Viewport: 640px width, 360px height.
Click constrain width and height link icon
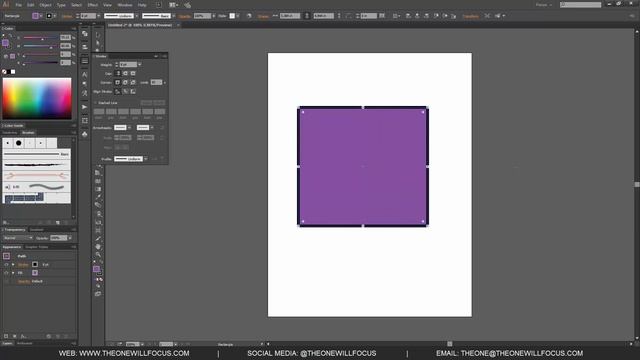coord(307,16)
